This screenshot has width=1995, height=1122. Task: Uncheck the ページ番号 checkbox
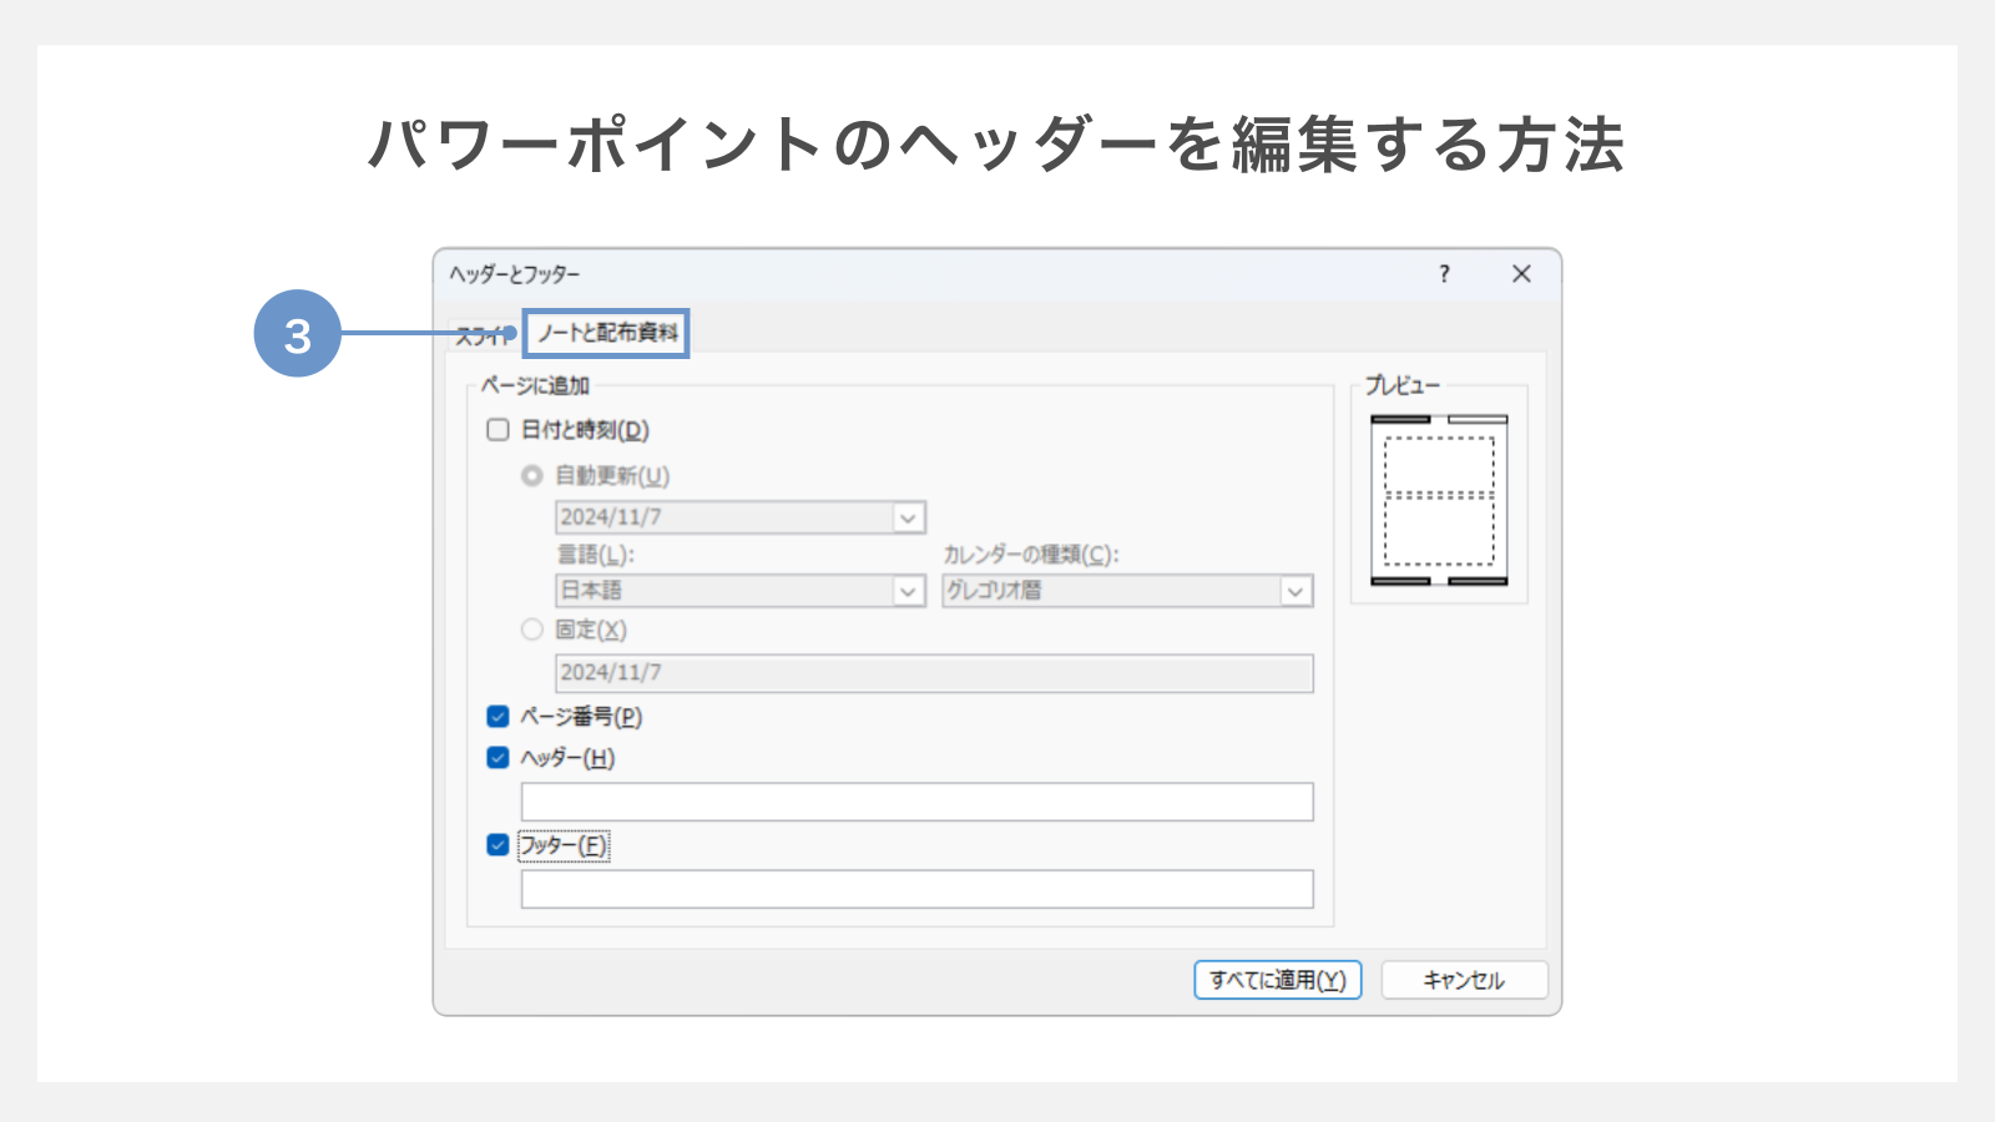tap(498, 717)
